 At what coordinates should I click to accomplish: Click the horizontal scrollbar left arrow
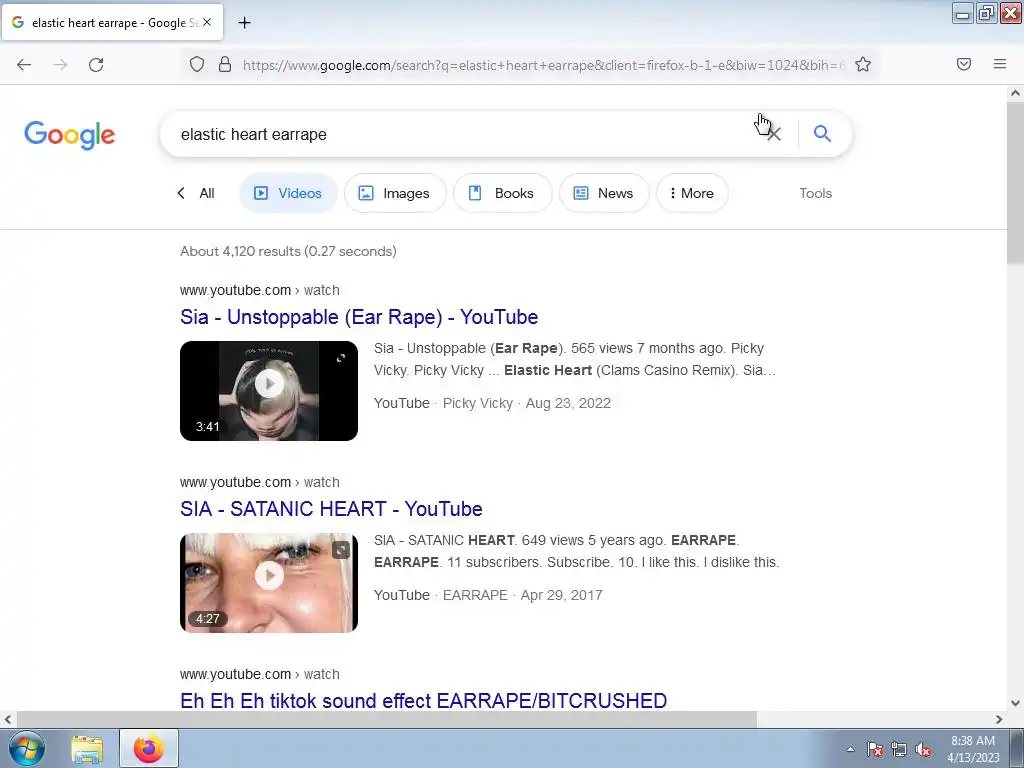(8, 719)
